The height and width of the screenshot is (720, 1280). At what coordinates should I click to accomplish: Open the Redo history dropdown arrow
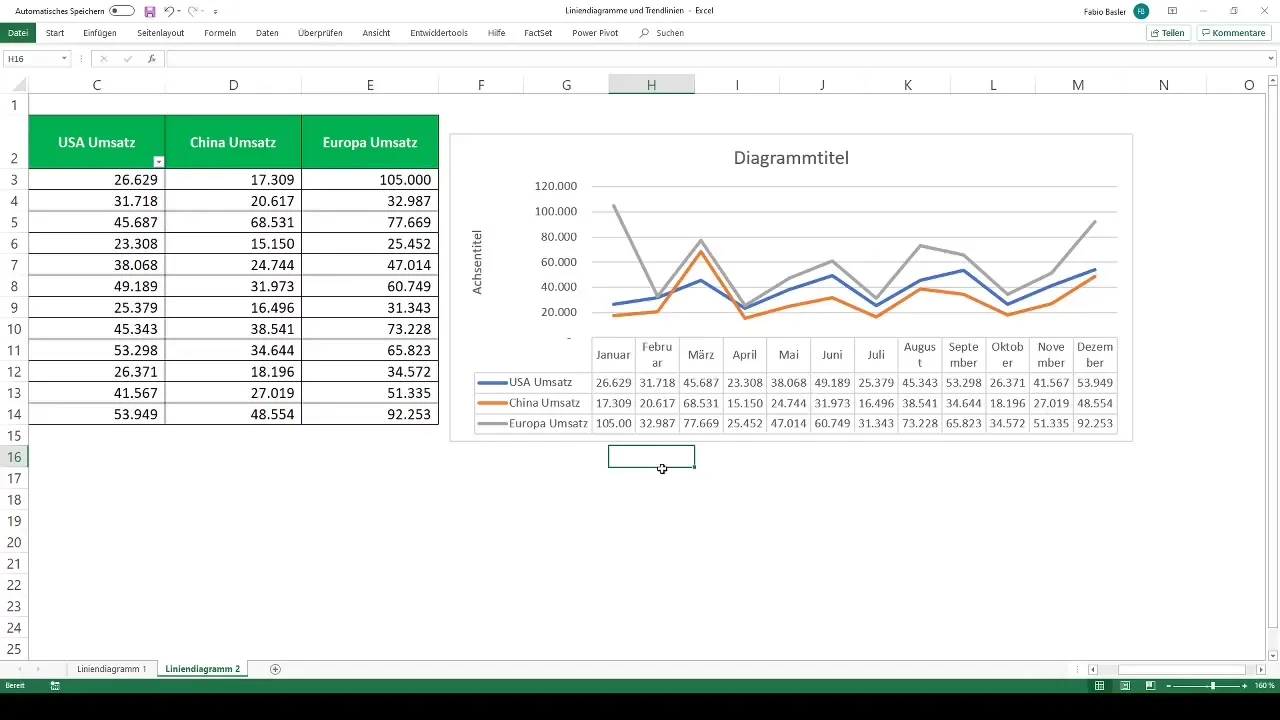pyautogui.click(x=202, y=11)
